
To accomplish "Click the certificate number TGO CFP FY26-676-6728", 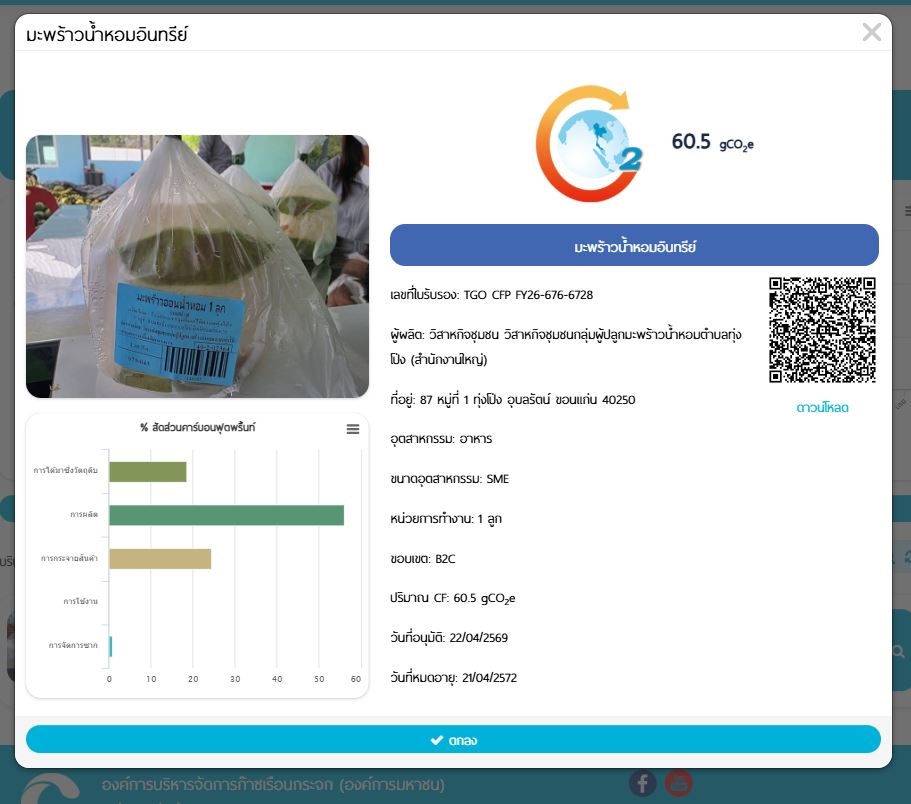I will [x=528, y=295].
